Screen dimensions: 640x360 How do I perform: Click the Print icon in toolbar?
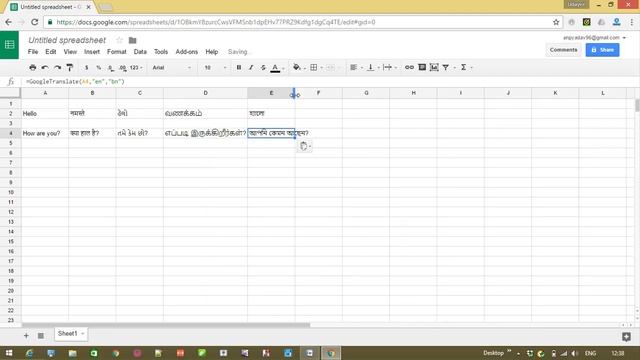tap(33, 67)
